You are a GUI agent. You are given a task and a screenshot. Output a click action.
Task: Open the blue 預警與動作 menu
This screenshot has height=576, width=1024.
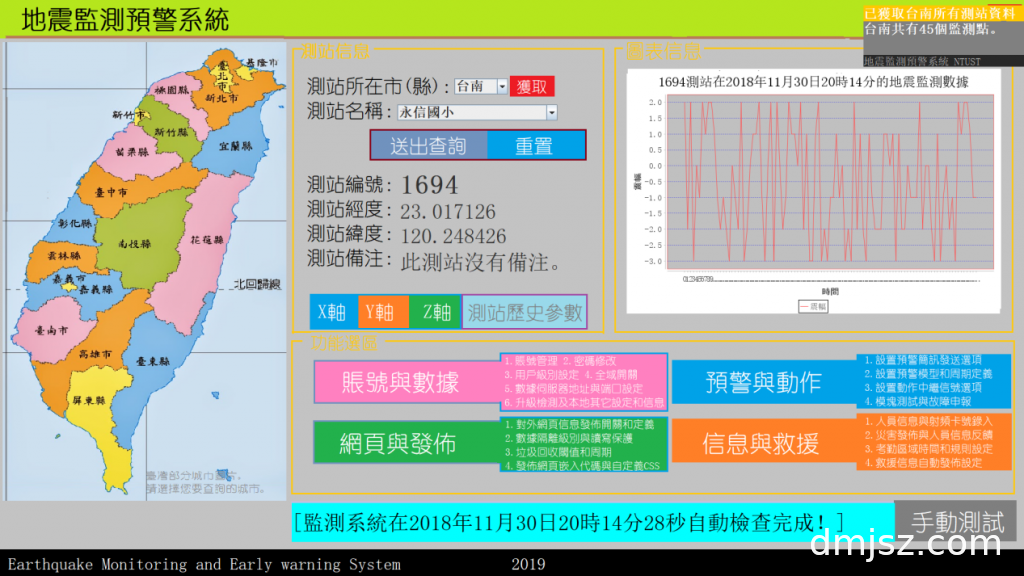[x=763, y=381]
